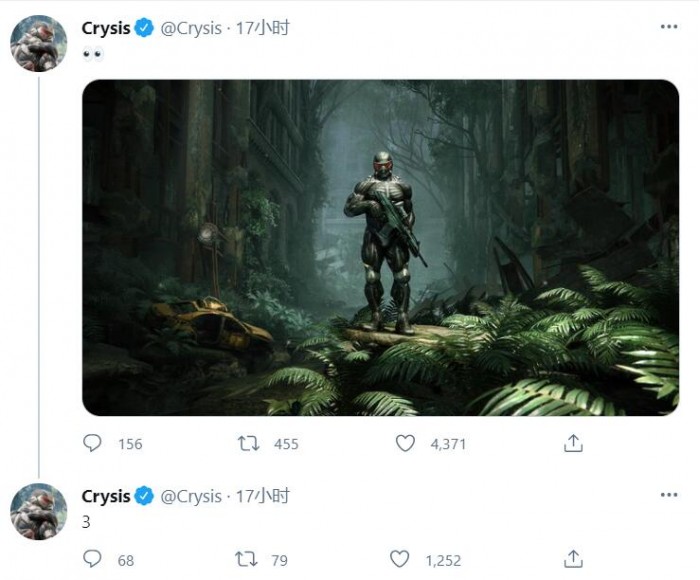700x580 pixels.
Task: Open more options on first tweet
Action: (x=668, y=28)
